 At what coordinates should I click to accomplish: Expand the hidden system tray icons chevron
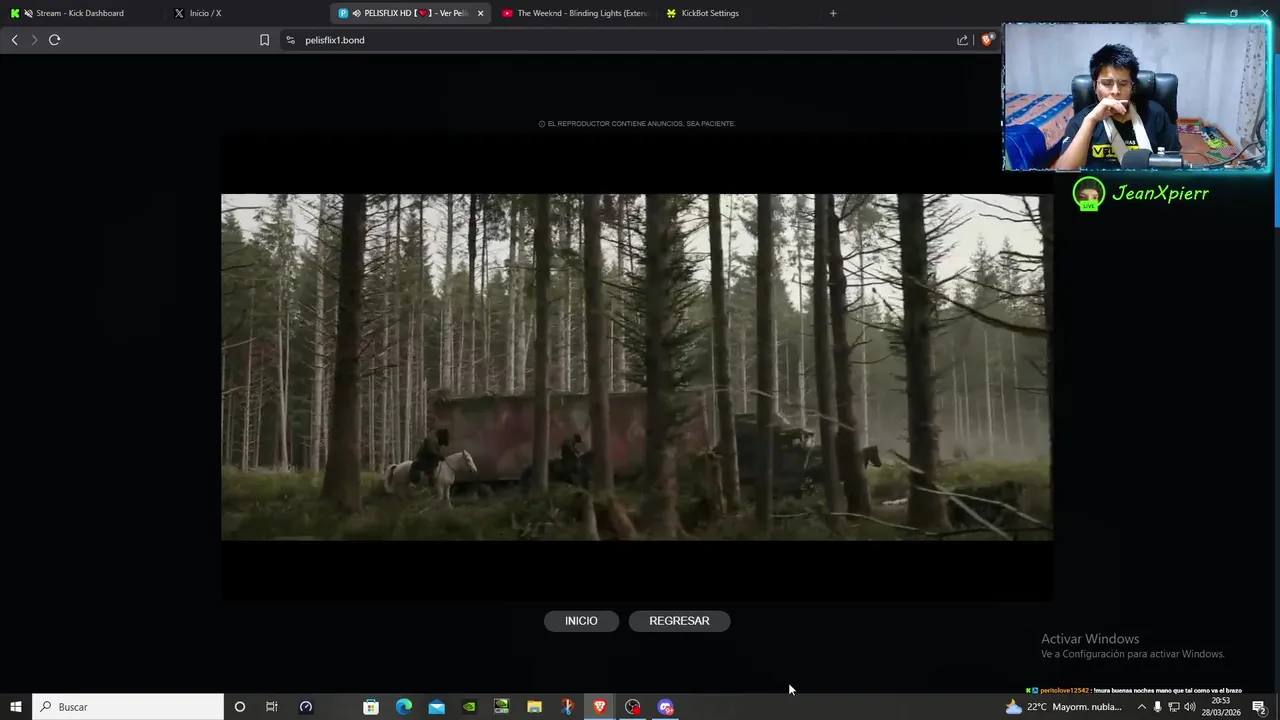pyautogui.click(x=1141, y=707)
